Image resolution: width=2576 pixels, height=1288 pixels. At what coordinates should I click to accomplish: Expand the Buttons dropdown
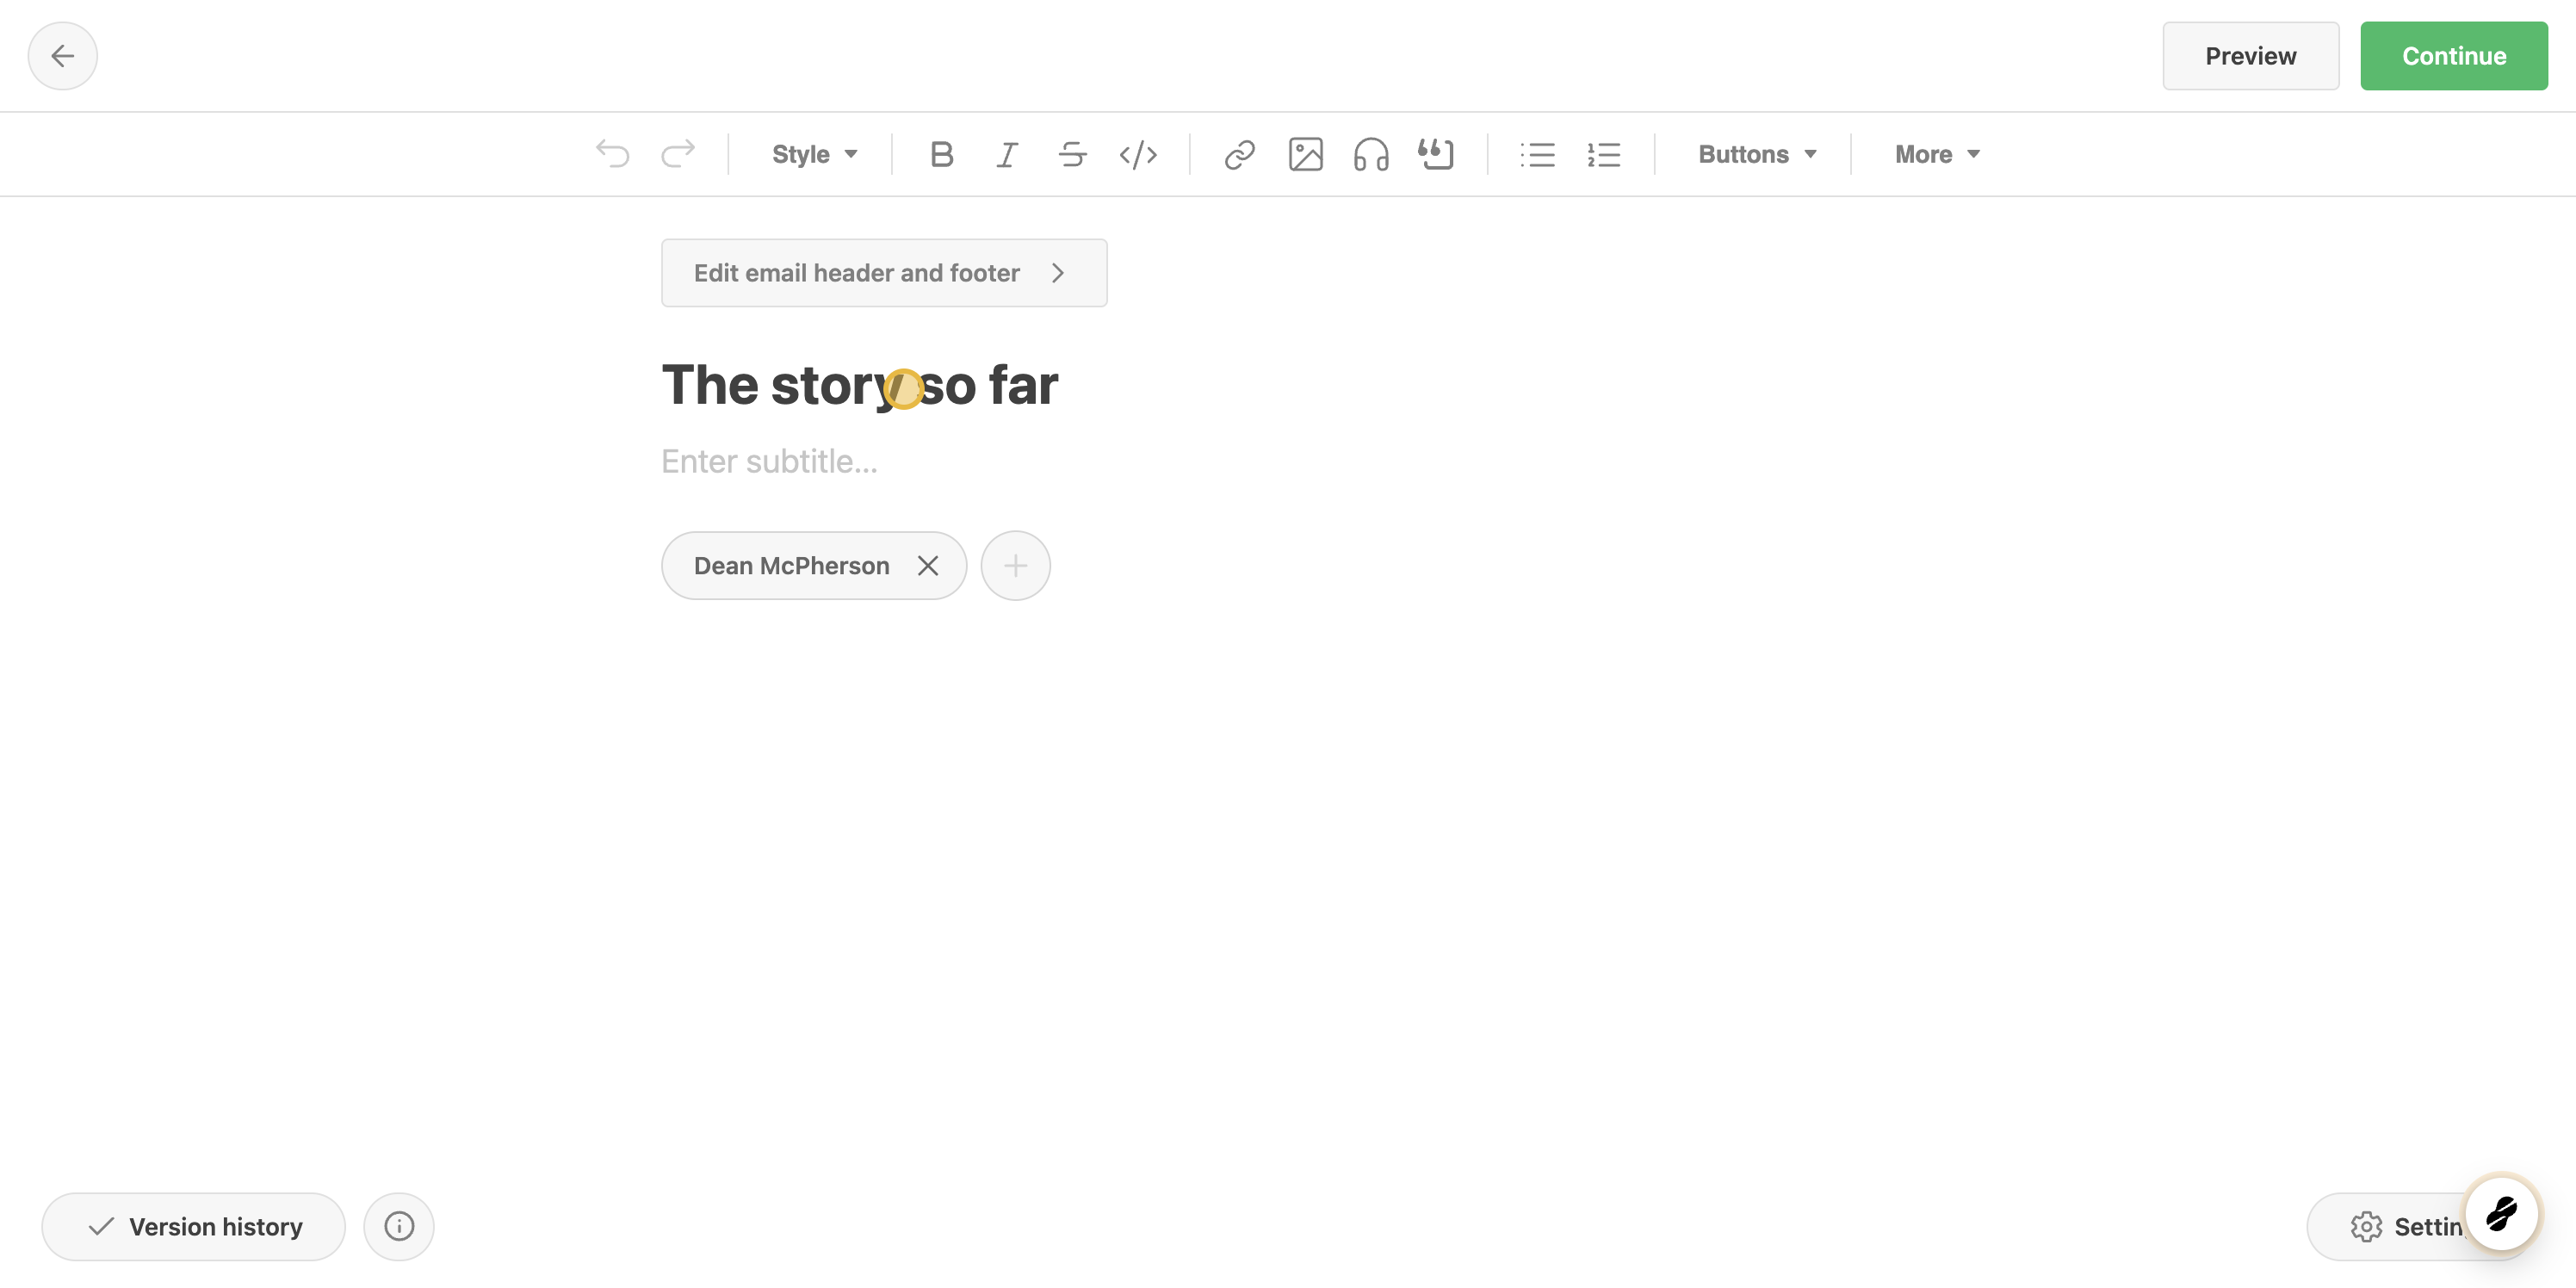tap(1757, 154)
